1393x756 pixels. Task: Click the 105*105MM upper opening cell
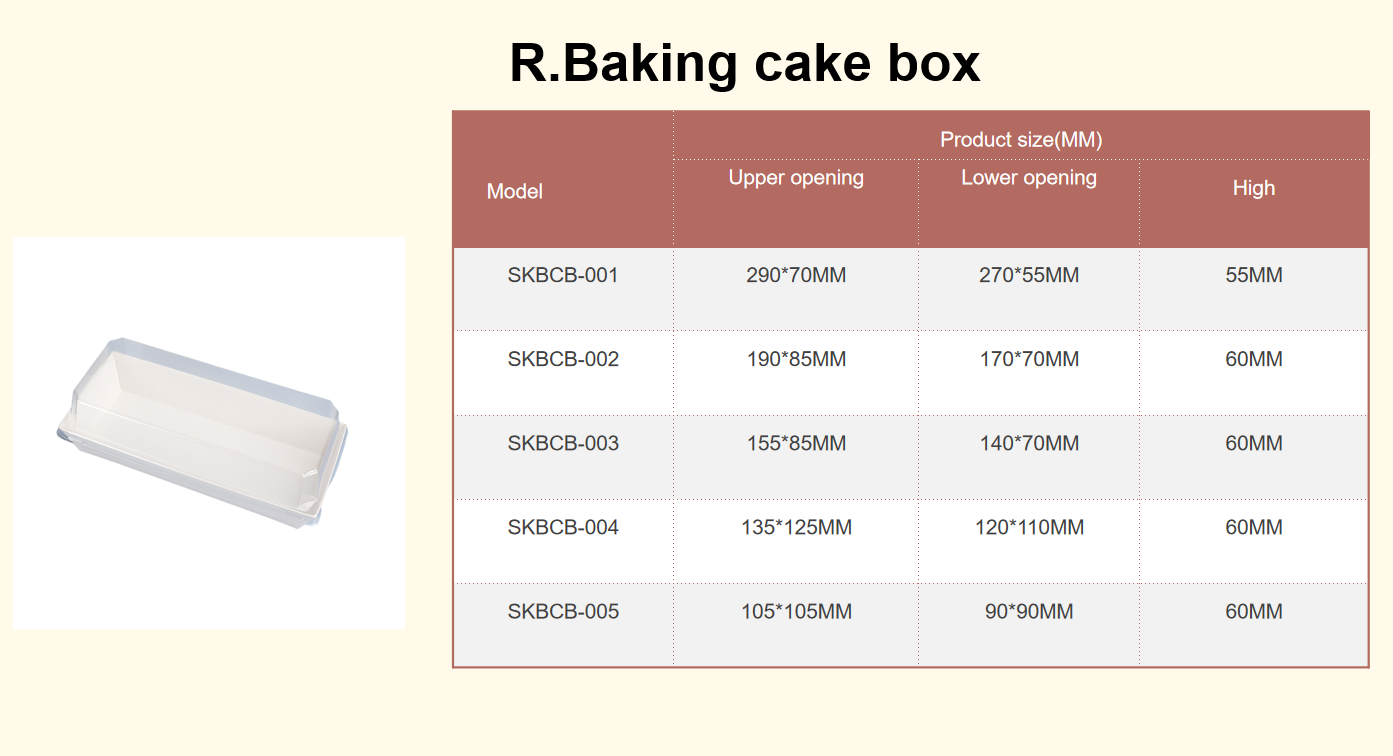[x=796, y=611]
